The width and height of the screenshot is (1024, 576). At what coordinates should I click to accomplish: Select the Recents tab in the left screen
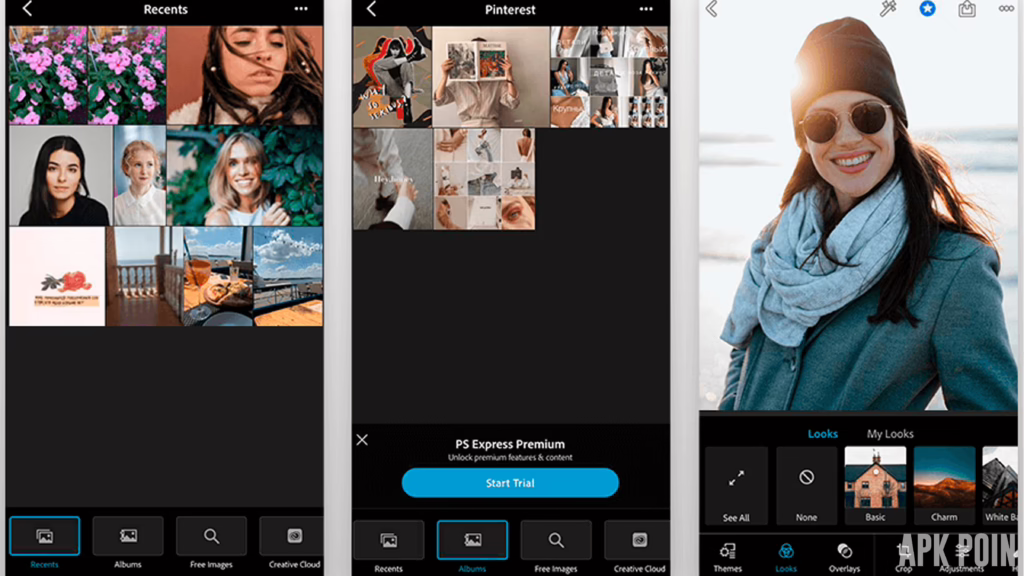(44, 542)
